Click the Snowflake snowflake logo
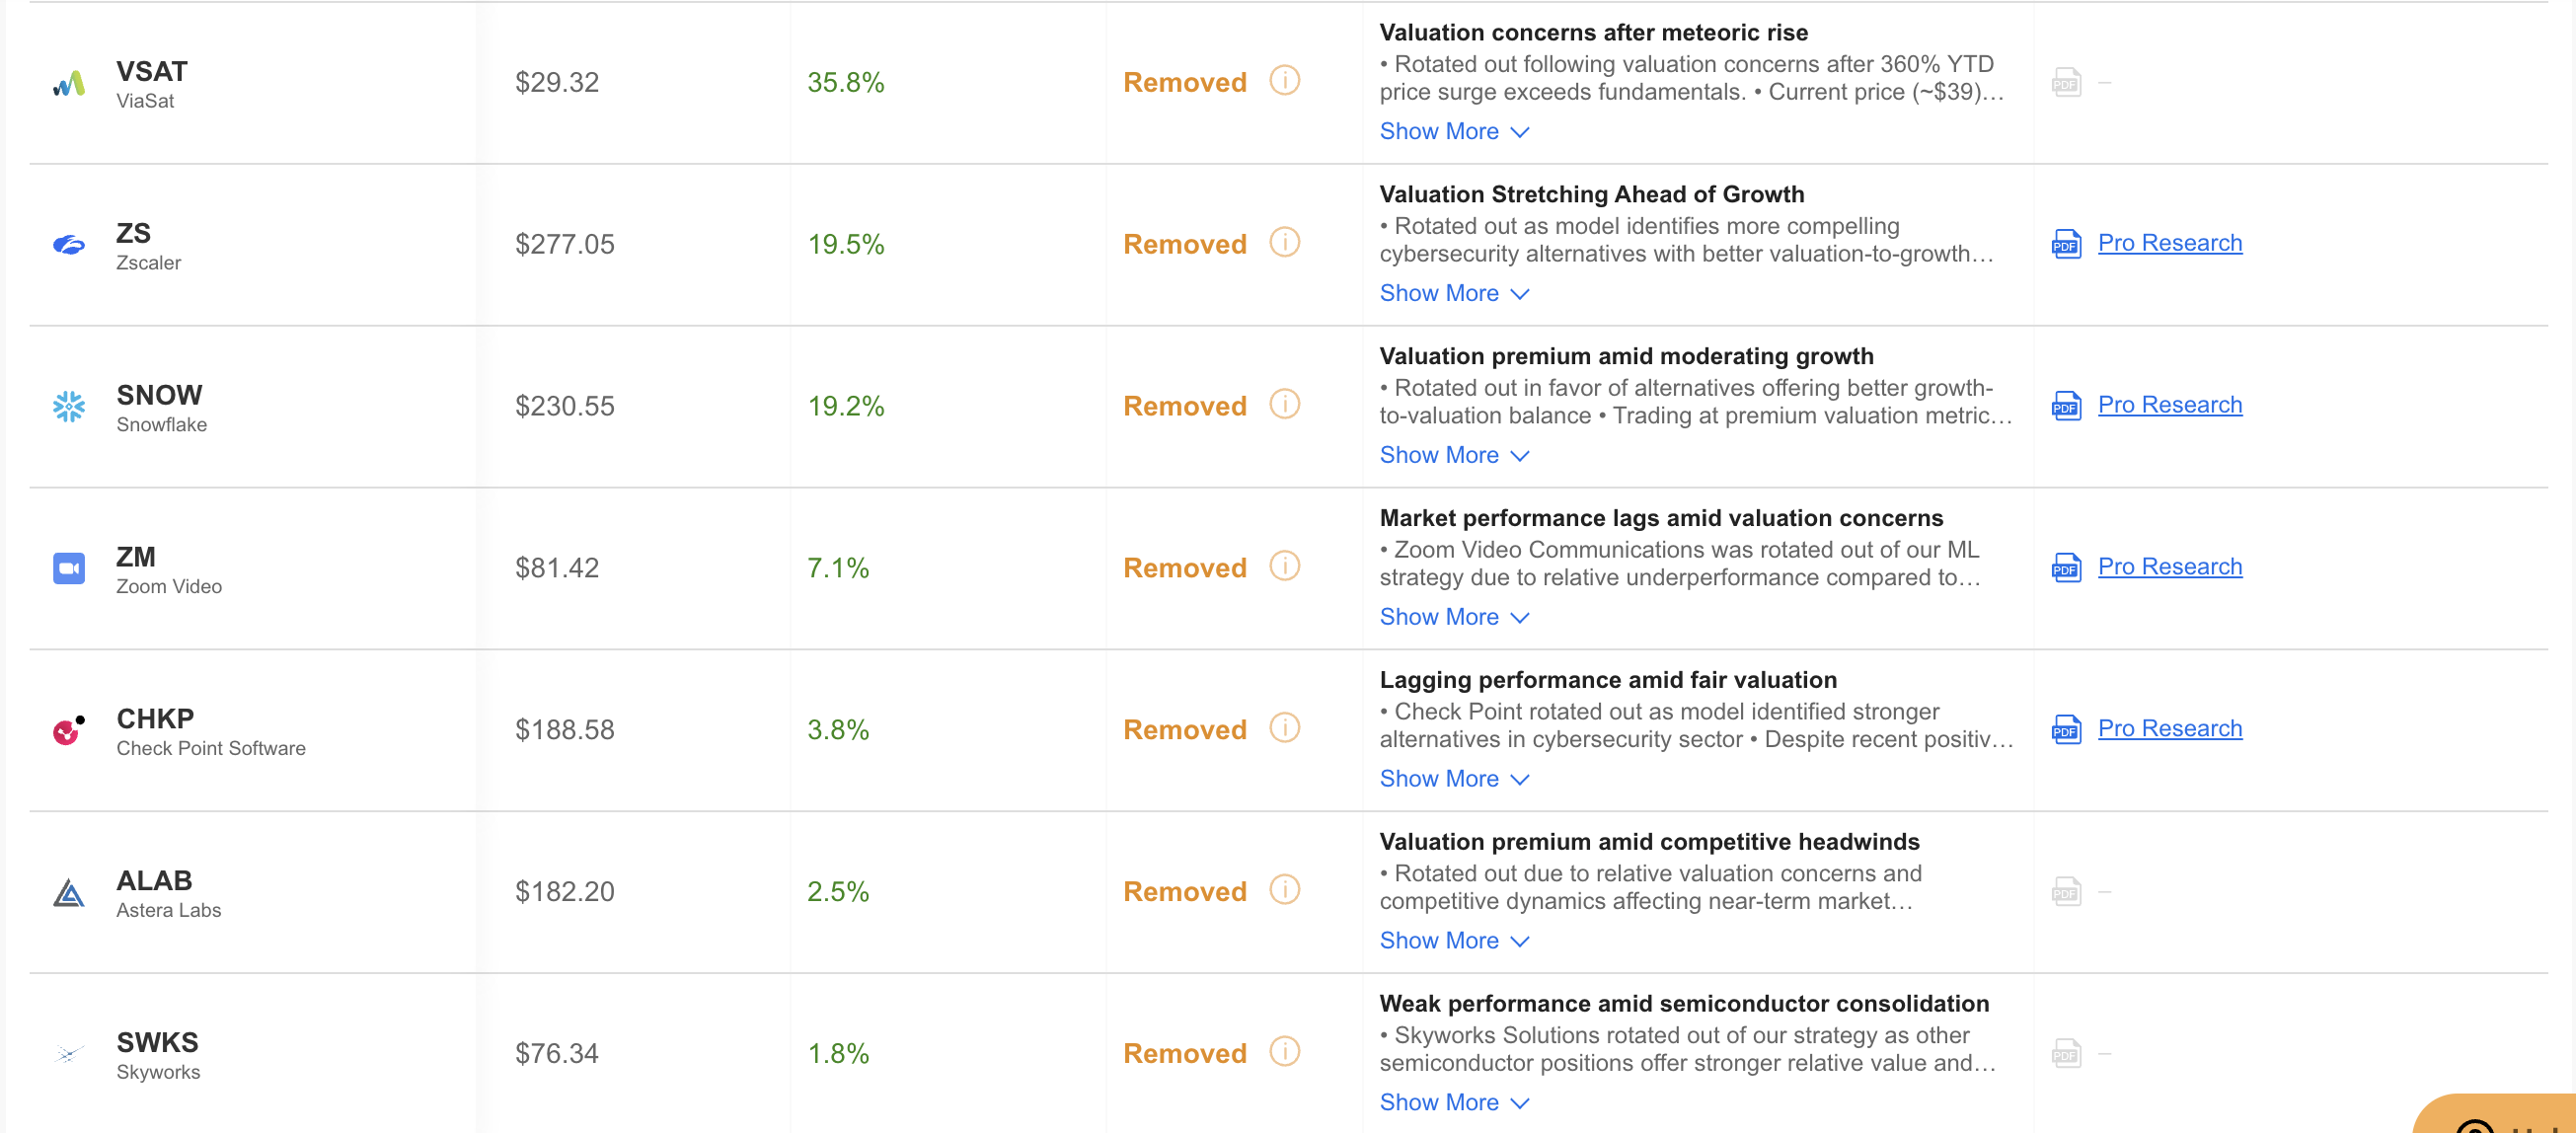 coord(68,406)
